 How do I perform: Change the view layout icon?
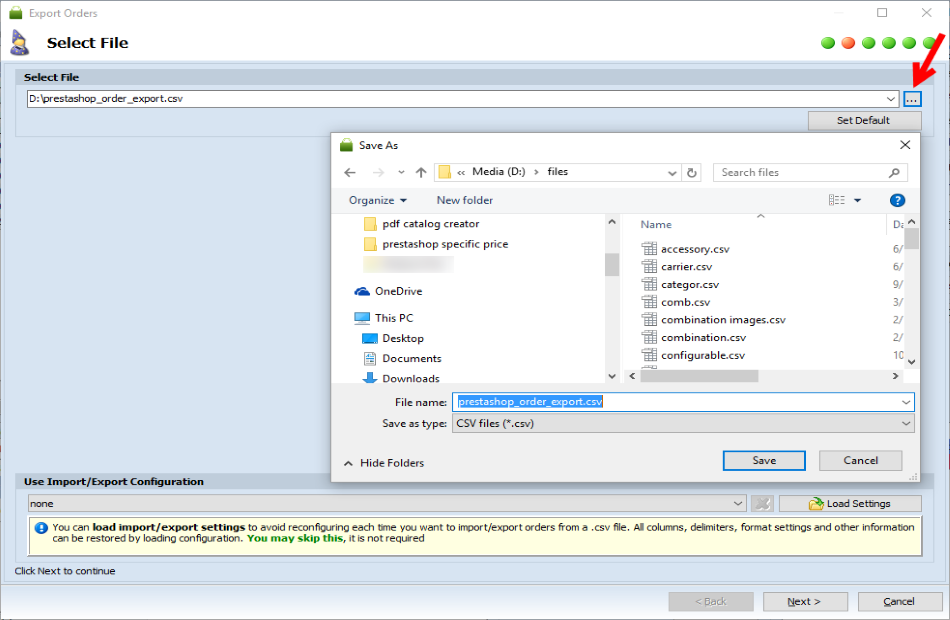(x=837, y=201)
